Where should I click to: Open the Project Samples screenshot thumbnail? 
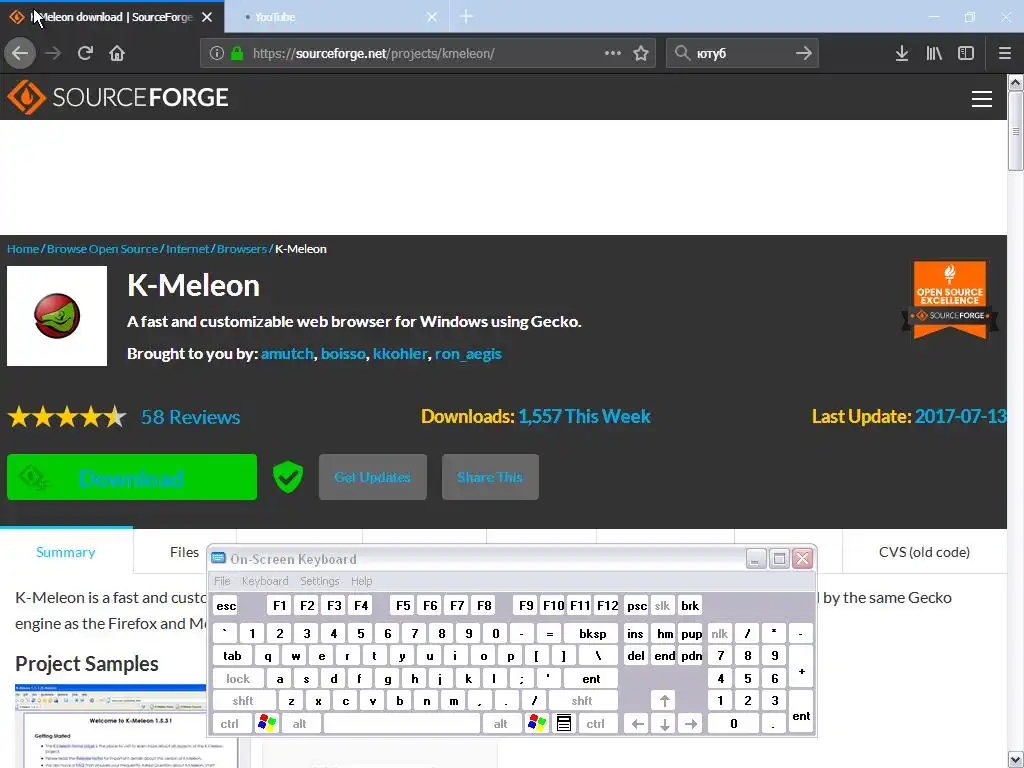(x=111, y=726)
